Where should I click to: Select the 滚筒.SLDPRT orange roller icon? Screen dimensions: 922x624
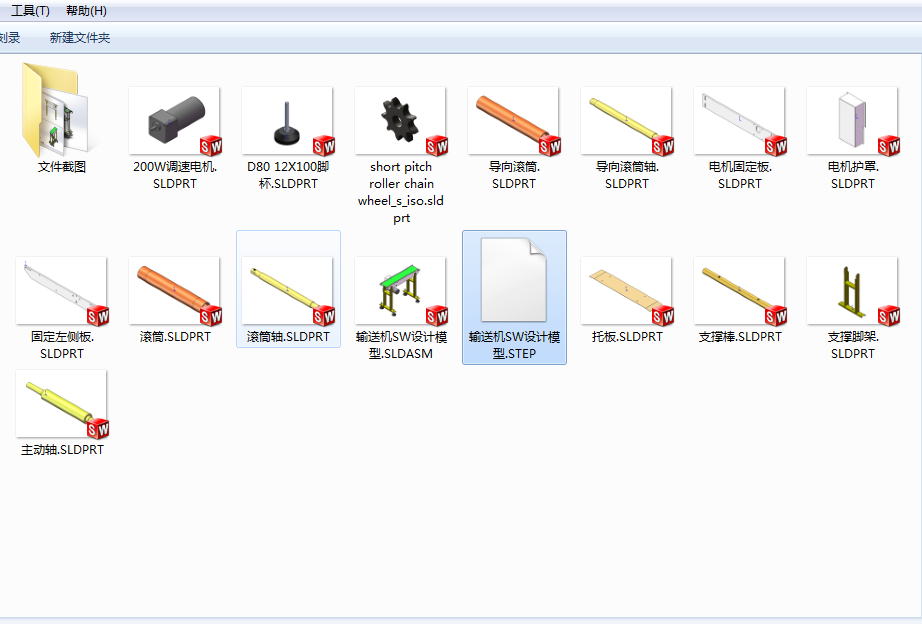175,291
